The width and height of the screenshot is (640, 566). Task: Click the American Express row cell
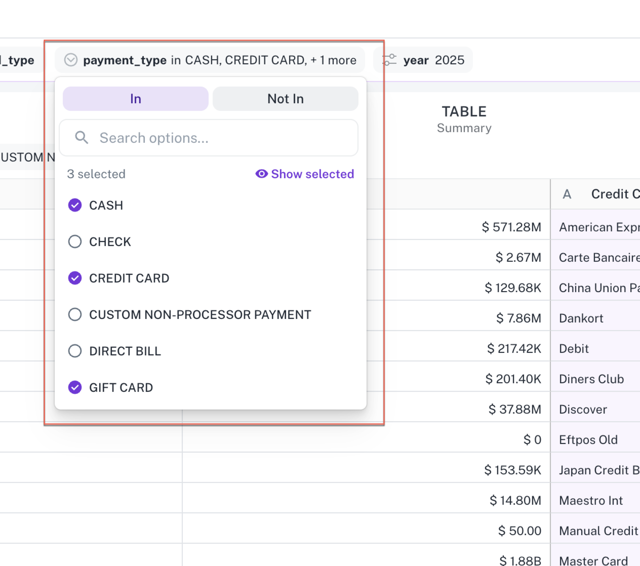click(598, 227)
